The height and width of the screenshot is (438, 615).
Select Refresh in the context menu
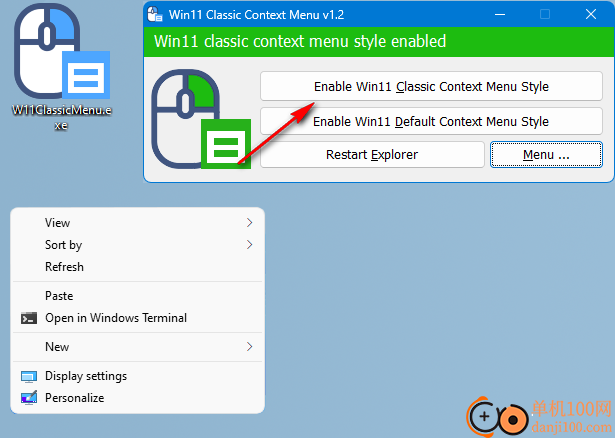[137, 267]
